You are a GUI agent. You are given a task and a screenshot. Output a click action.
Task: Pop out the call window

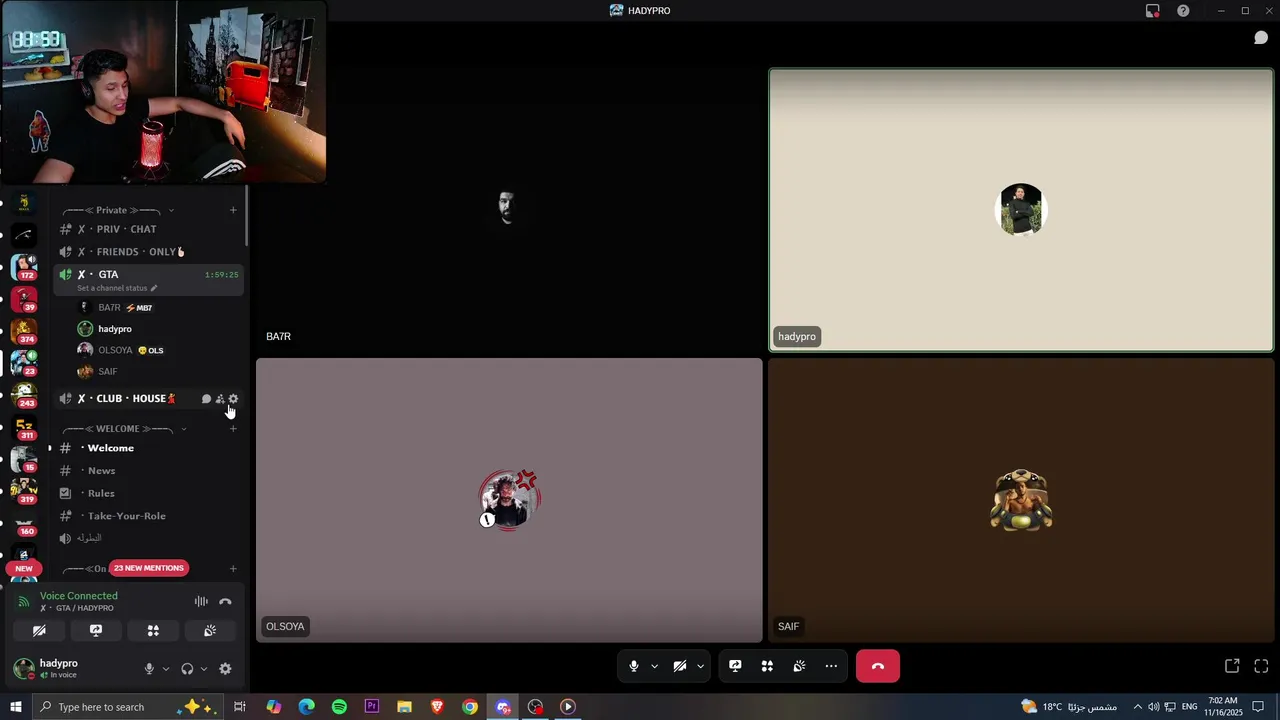pyautogui.click(x=1232, y=666)
